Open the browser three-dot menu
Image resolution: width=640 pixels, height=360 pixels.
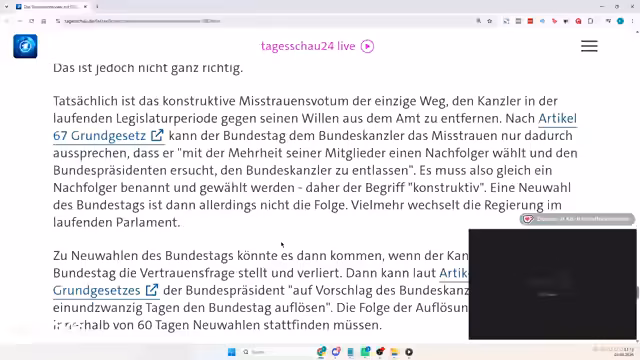click(x=632, y=21)
